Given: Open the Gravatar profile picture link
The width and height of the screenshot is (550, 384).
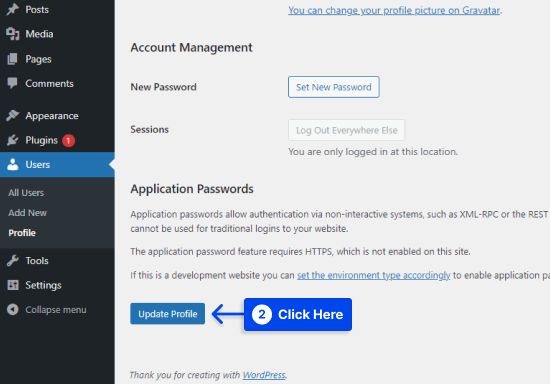Looking at the screenshot, I should 394,10.
